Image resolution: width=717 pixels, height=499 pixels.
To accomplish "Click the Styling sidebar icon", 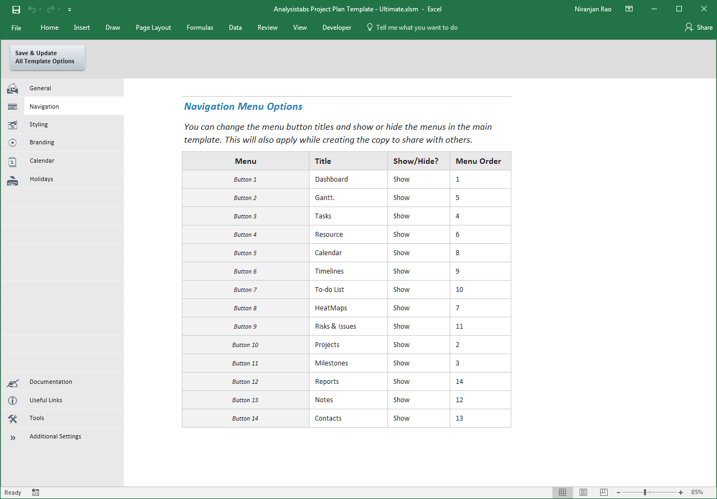I will pyautogui.click(x=12, y=124).
